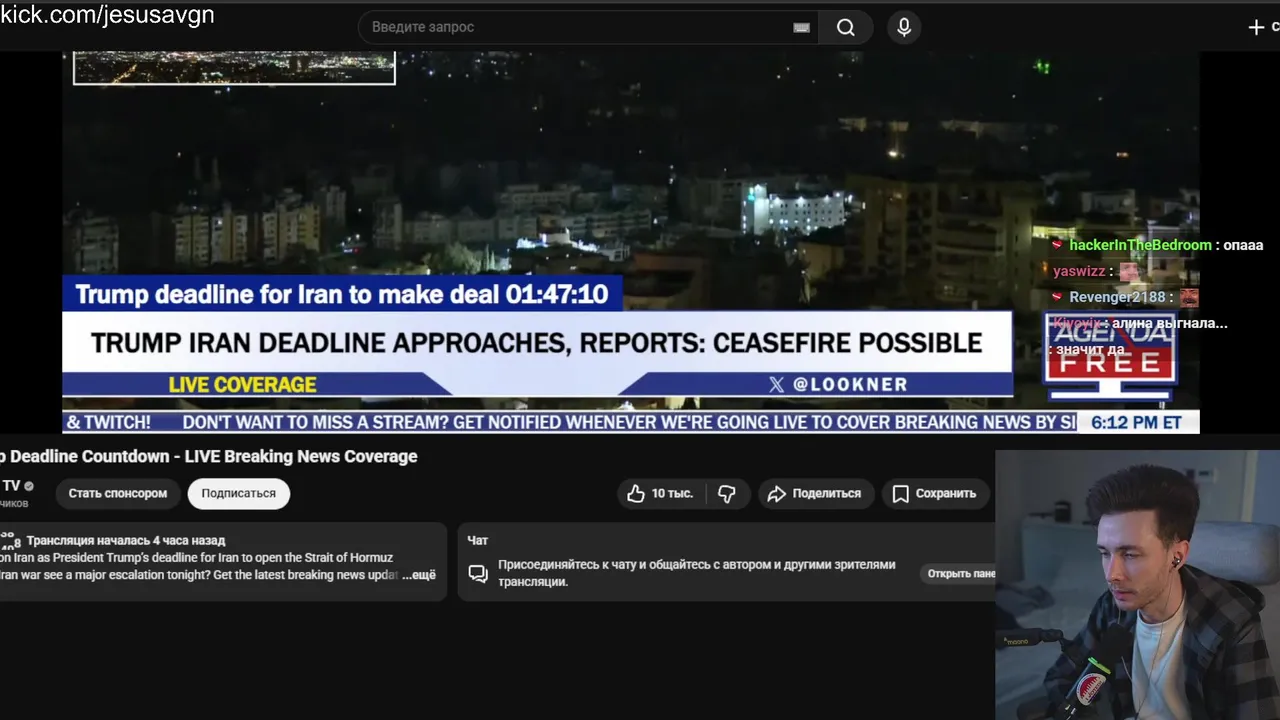Click the Открыть панель chat button
The width and height of the screenshot is (1280, 720).
coord(960,573)
